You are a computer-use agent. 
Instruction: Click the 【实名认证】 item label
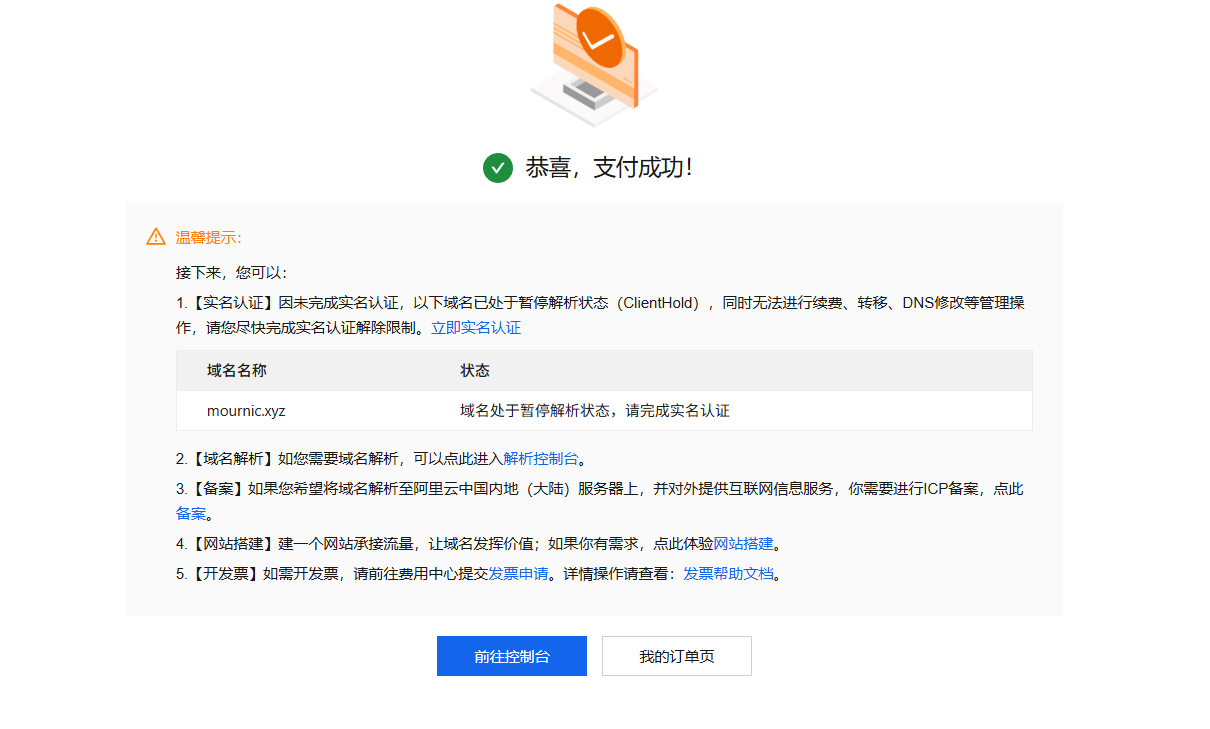232,303
